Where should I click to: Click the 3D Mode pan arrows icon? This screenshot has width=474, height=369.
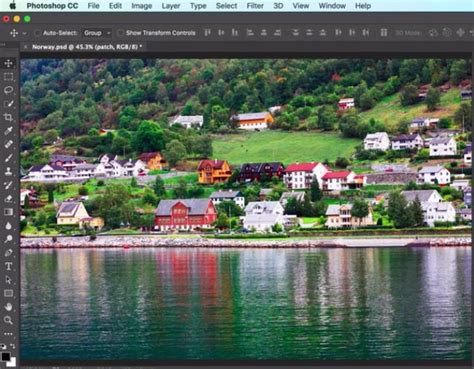pyautogui.click(x=460, y=33)
